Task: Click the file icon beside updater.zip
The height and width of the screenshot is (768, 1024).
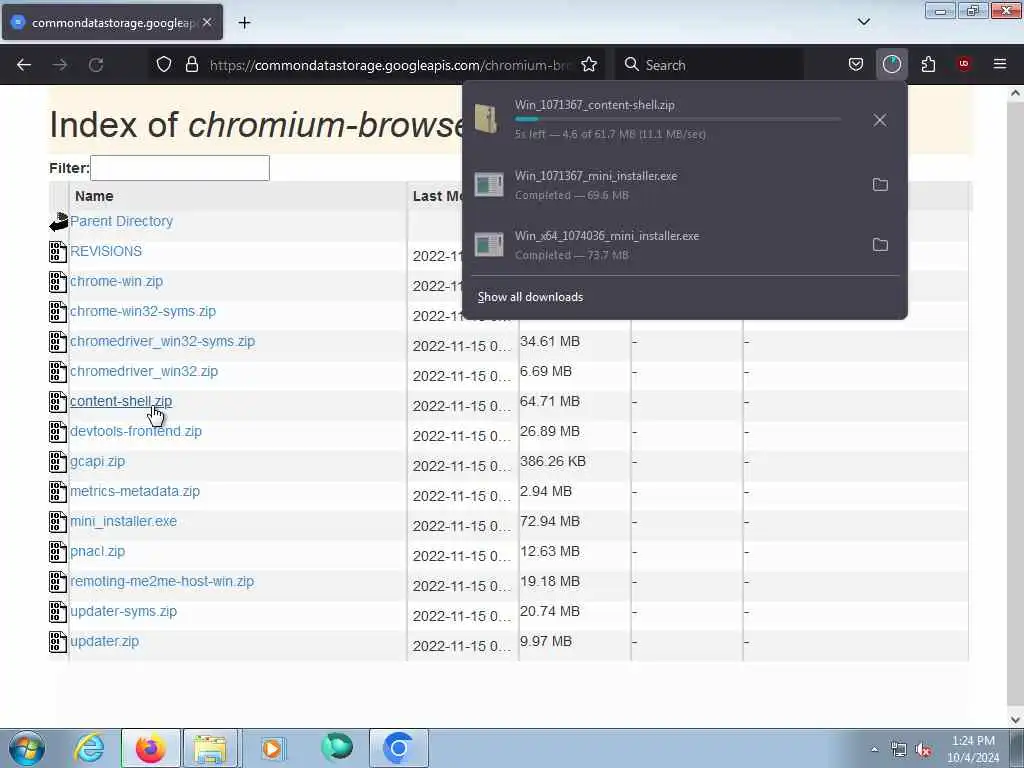Action: pos(58,643)
